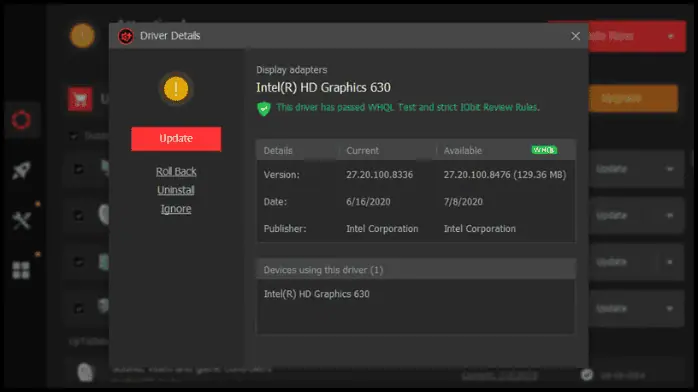
Task: Select the Intel(R) HD Graphics 630 device entry
Action: click(317, 294)
